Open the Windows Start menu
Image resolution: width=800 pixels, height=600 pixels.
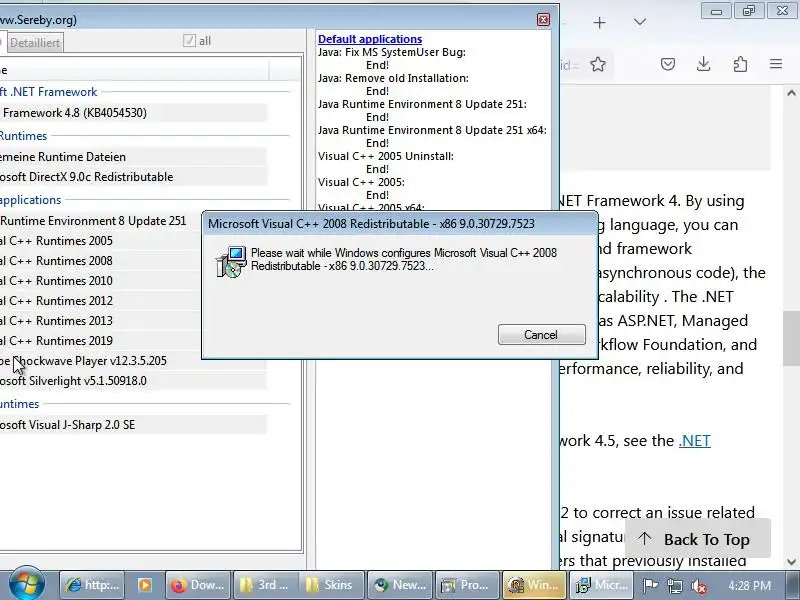pos(27,585)
